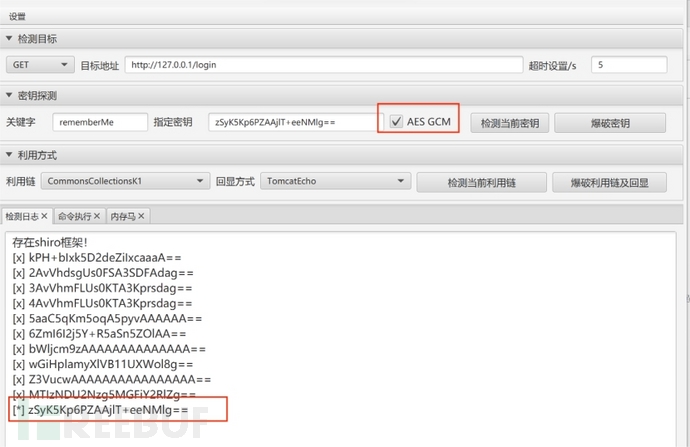Click the target URL field with http://127.0.0.1/login
690x447 pixels.
(324, 65)
